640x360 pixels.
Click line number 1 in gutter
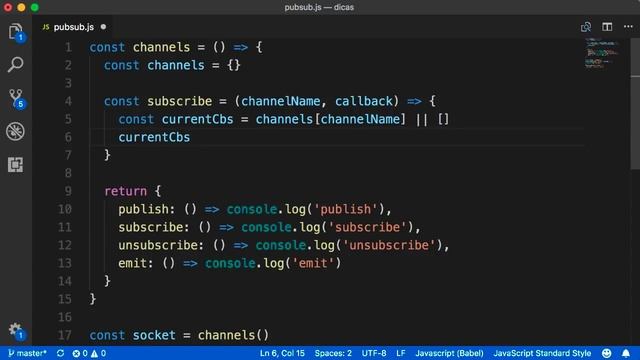pos(68,47)
